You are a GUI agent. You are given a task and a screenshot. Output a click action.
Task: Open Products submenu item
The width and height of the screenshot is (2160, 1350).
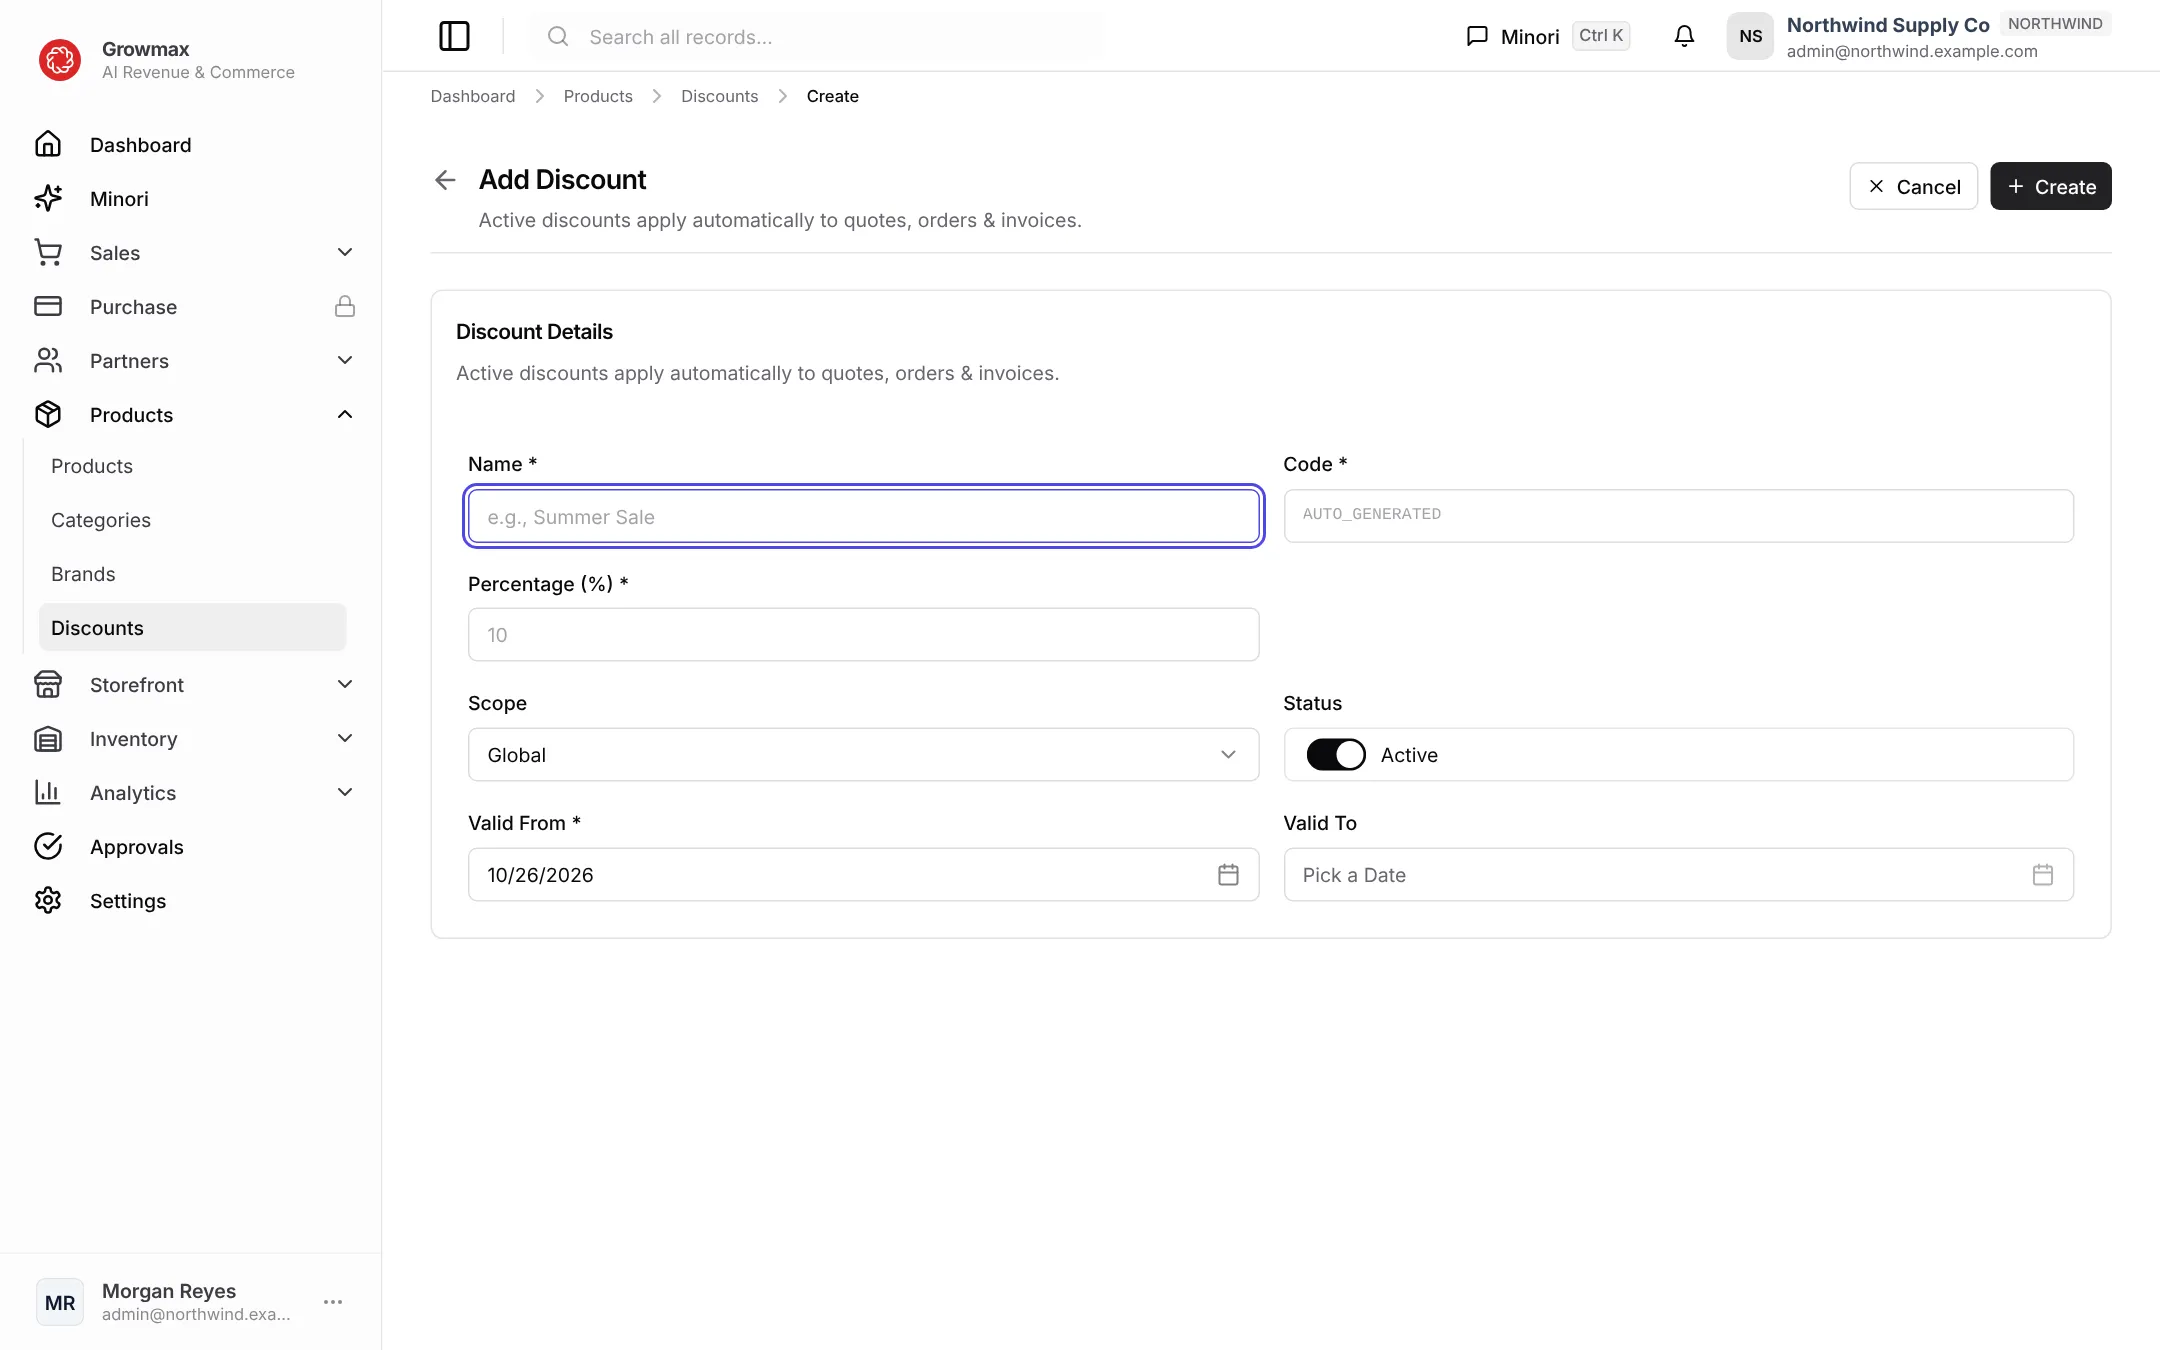tap(192, 466)
